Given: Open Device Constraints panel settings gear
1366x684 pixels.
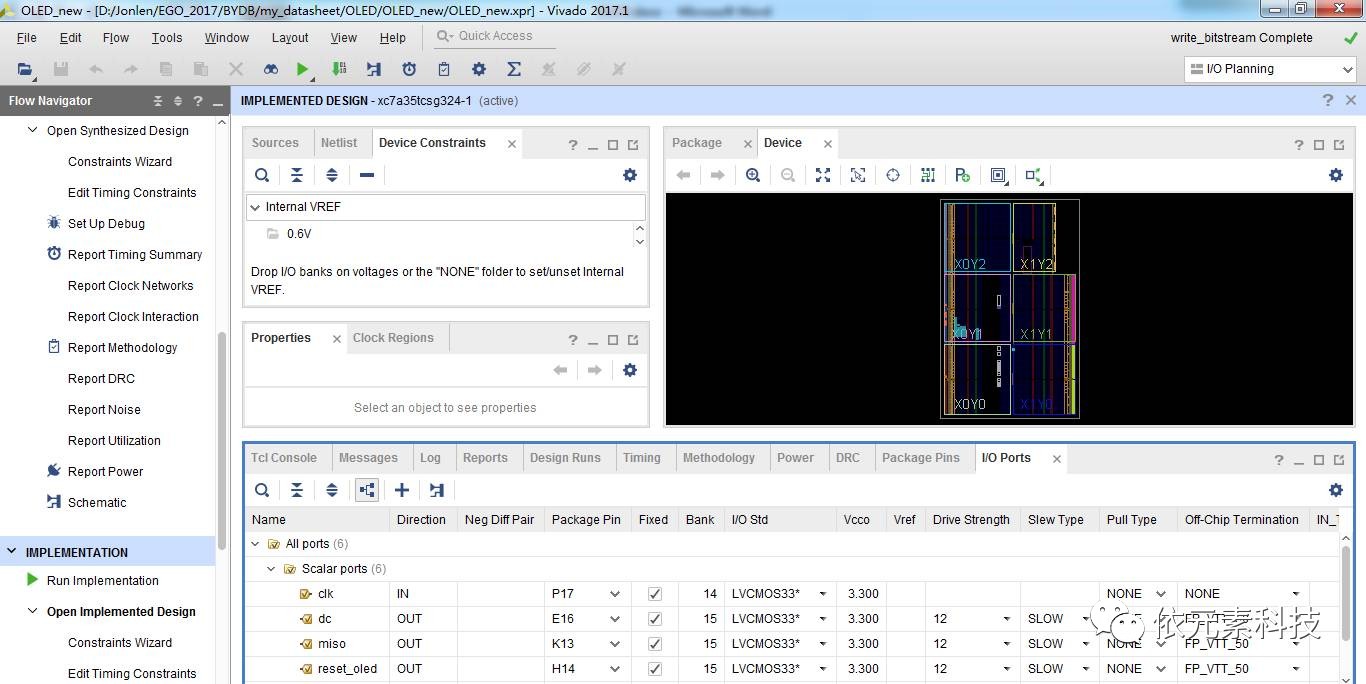Looking at the screenshot, I should pyautogui.click(x=629, y=175).
